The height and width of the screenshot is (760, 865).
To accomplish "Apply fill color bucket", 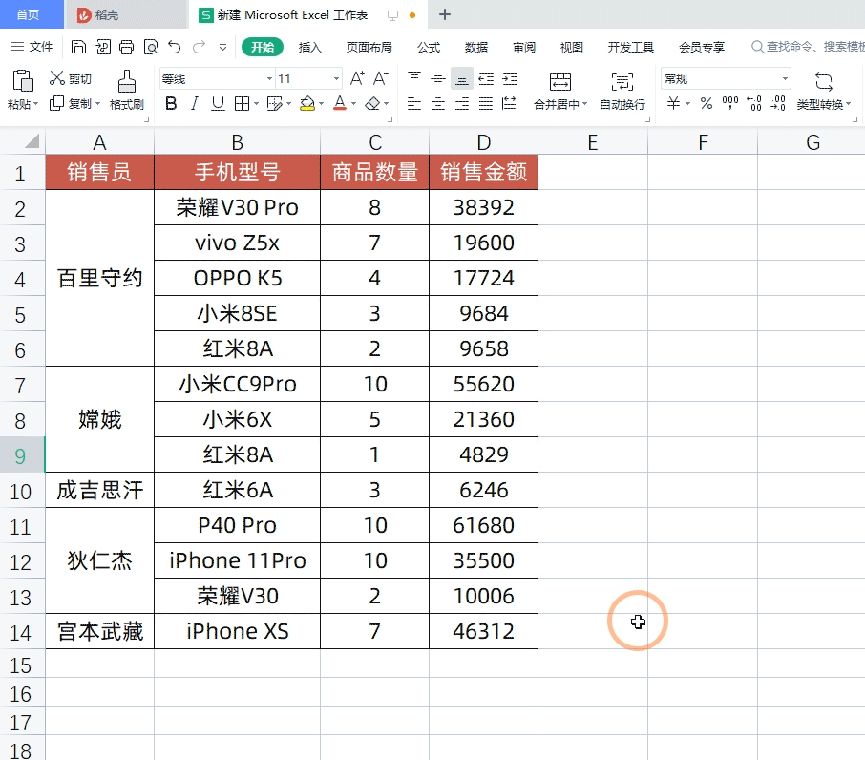I will [x=307, y=103].
